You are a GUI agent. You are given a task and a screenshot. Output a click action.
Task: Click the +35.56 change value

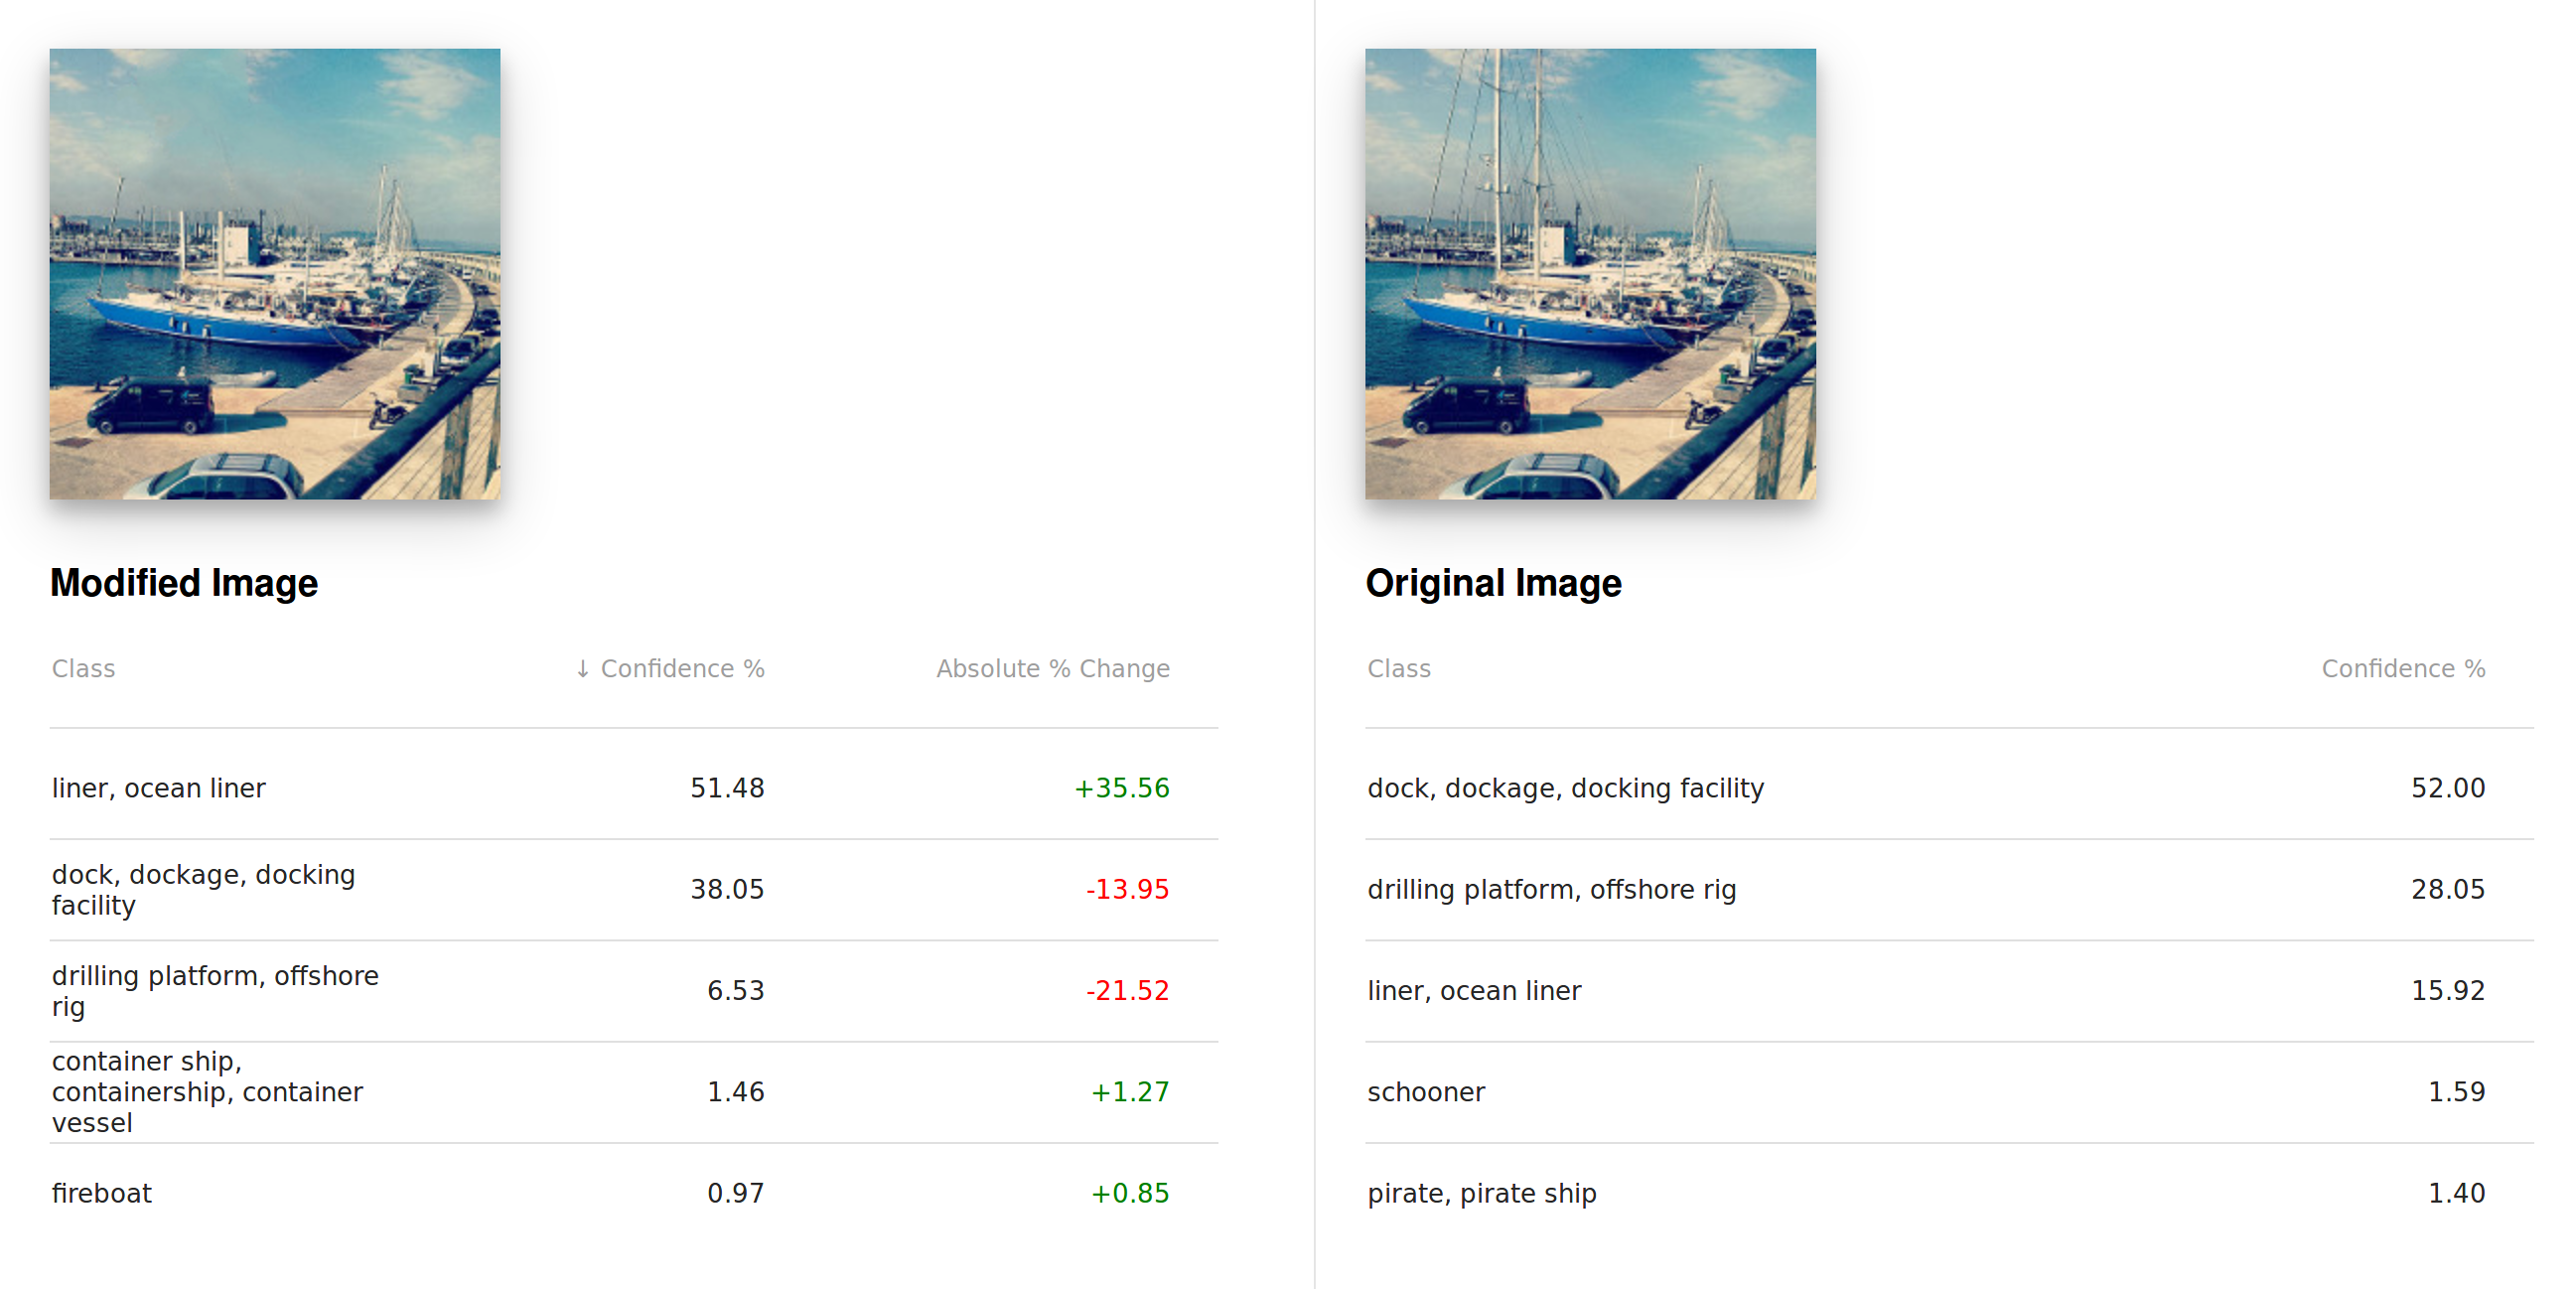(1121, 788)
